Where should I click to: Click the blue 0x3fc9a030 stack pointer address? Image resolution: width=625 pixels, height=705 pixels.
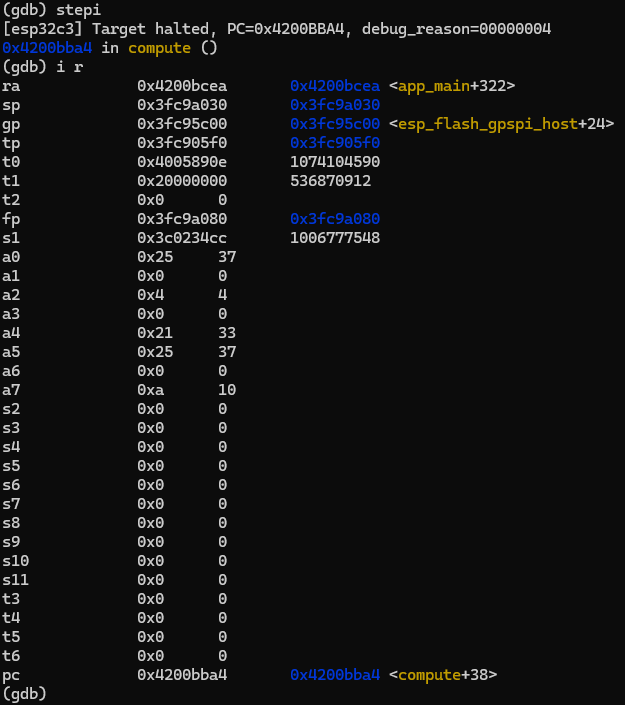[x=334, y=105]
